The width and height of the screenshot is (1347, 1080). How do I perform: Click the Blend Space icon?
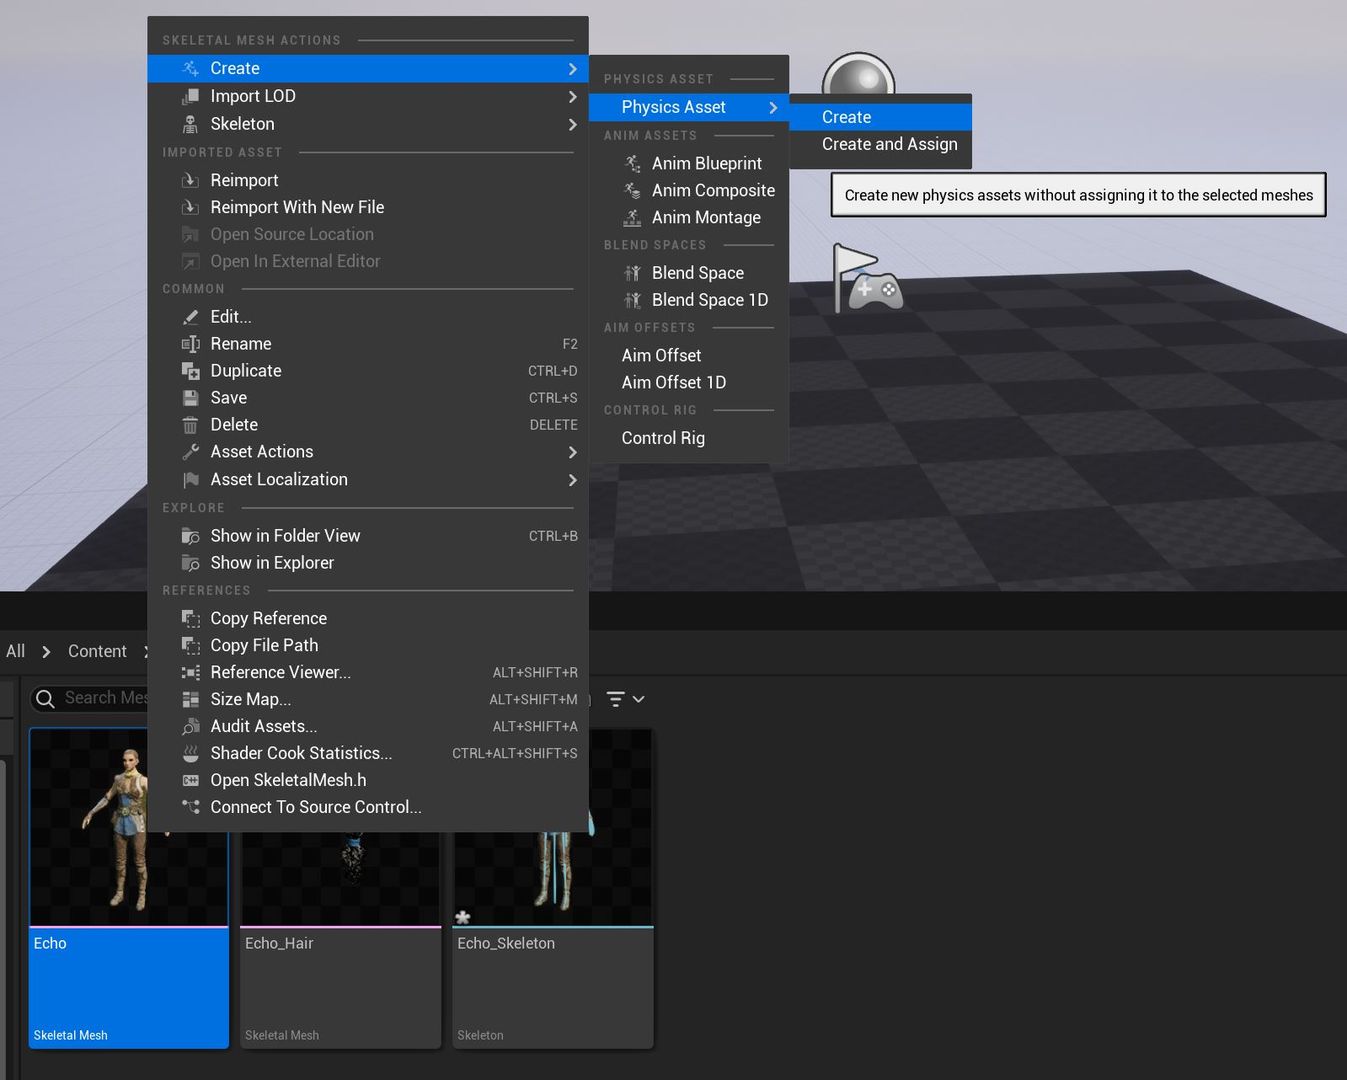pos(632,272)
